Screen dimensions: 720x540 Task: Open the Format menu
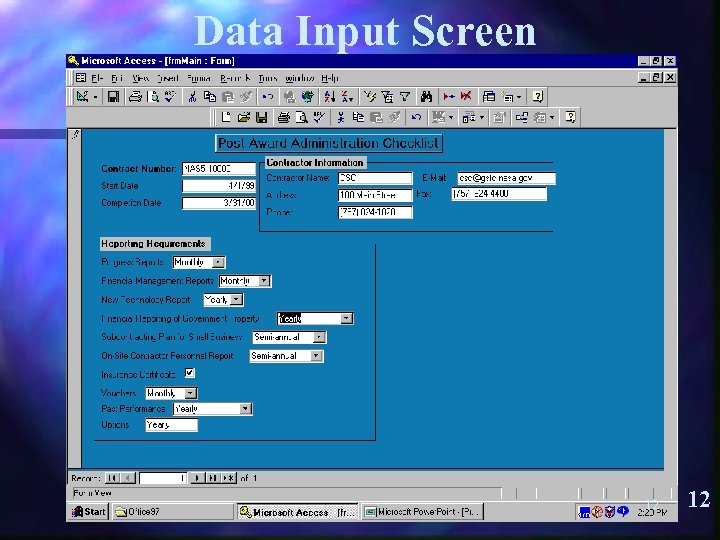(199, 79)
